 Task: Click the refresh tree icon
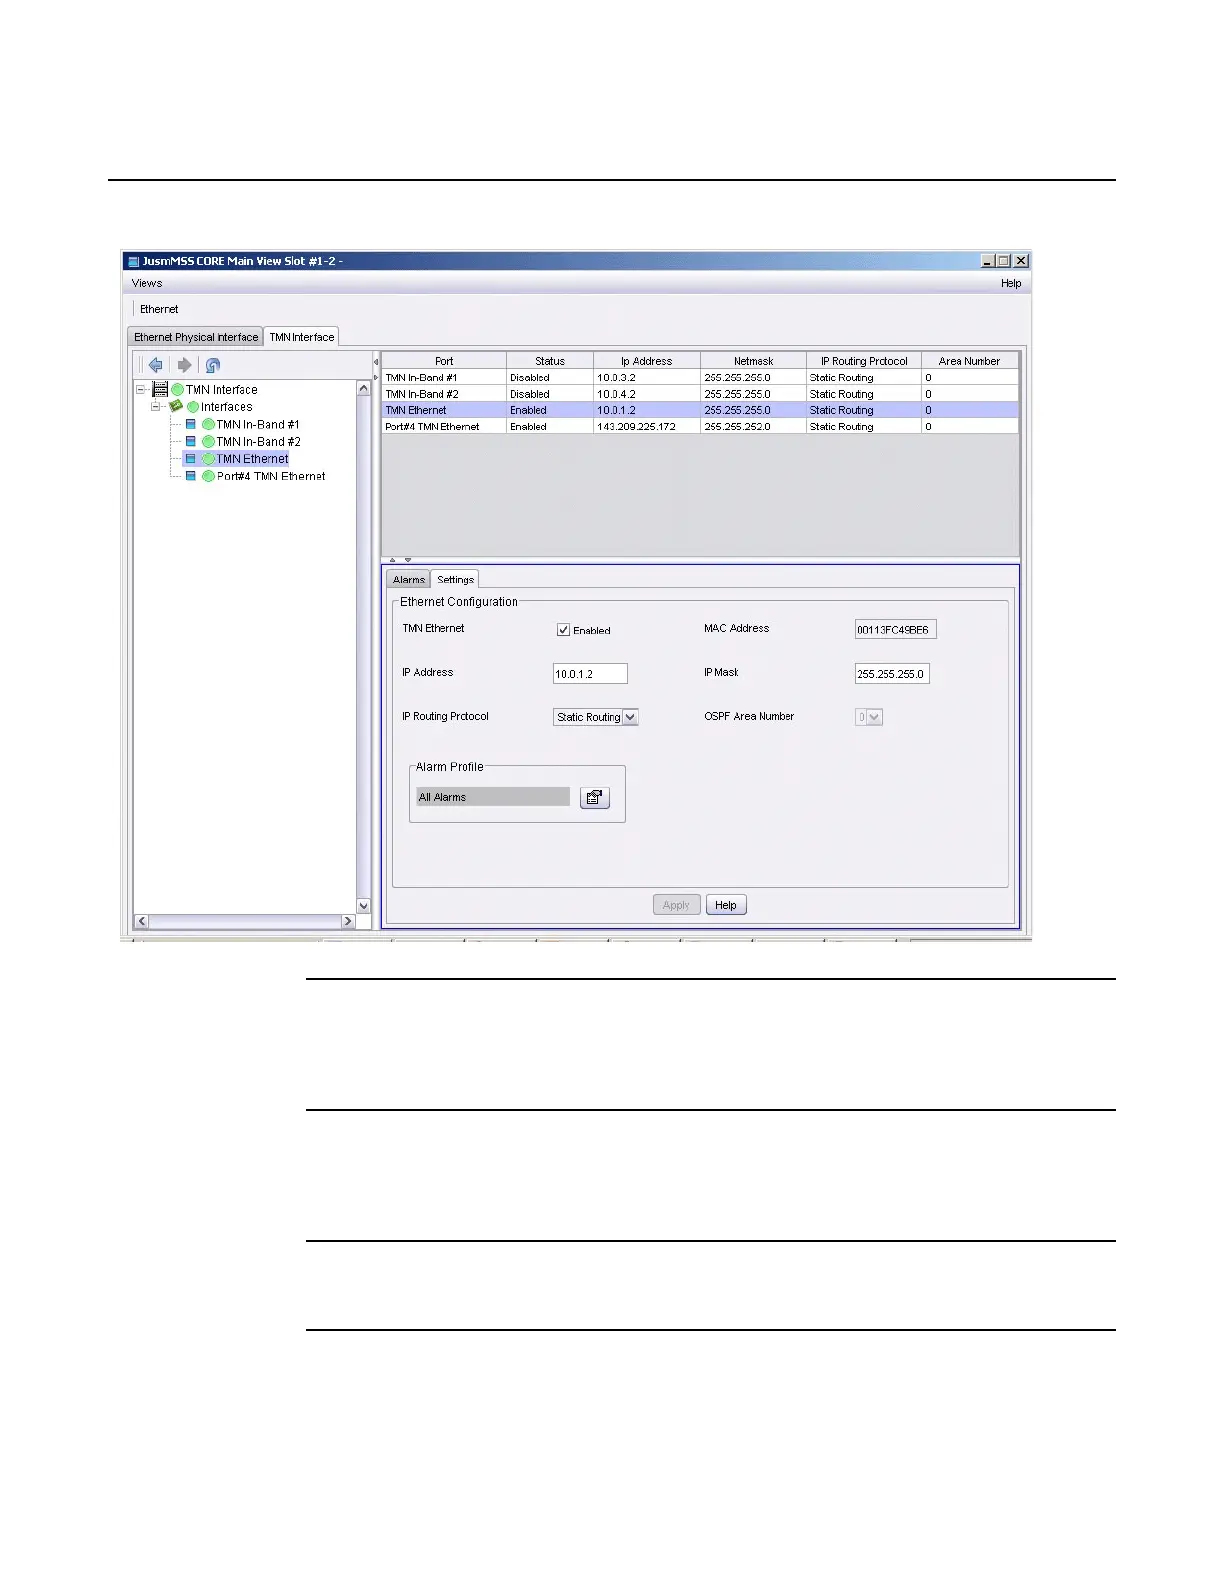click(212, 365)
